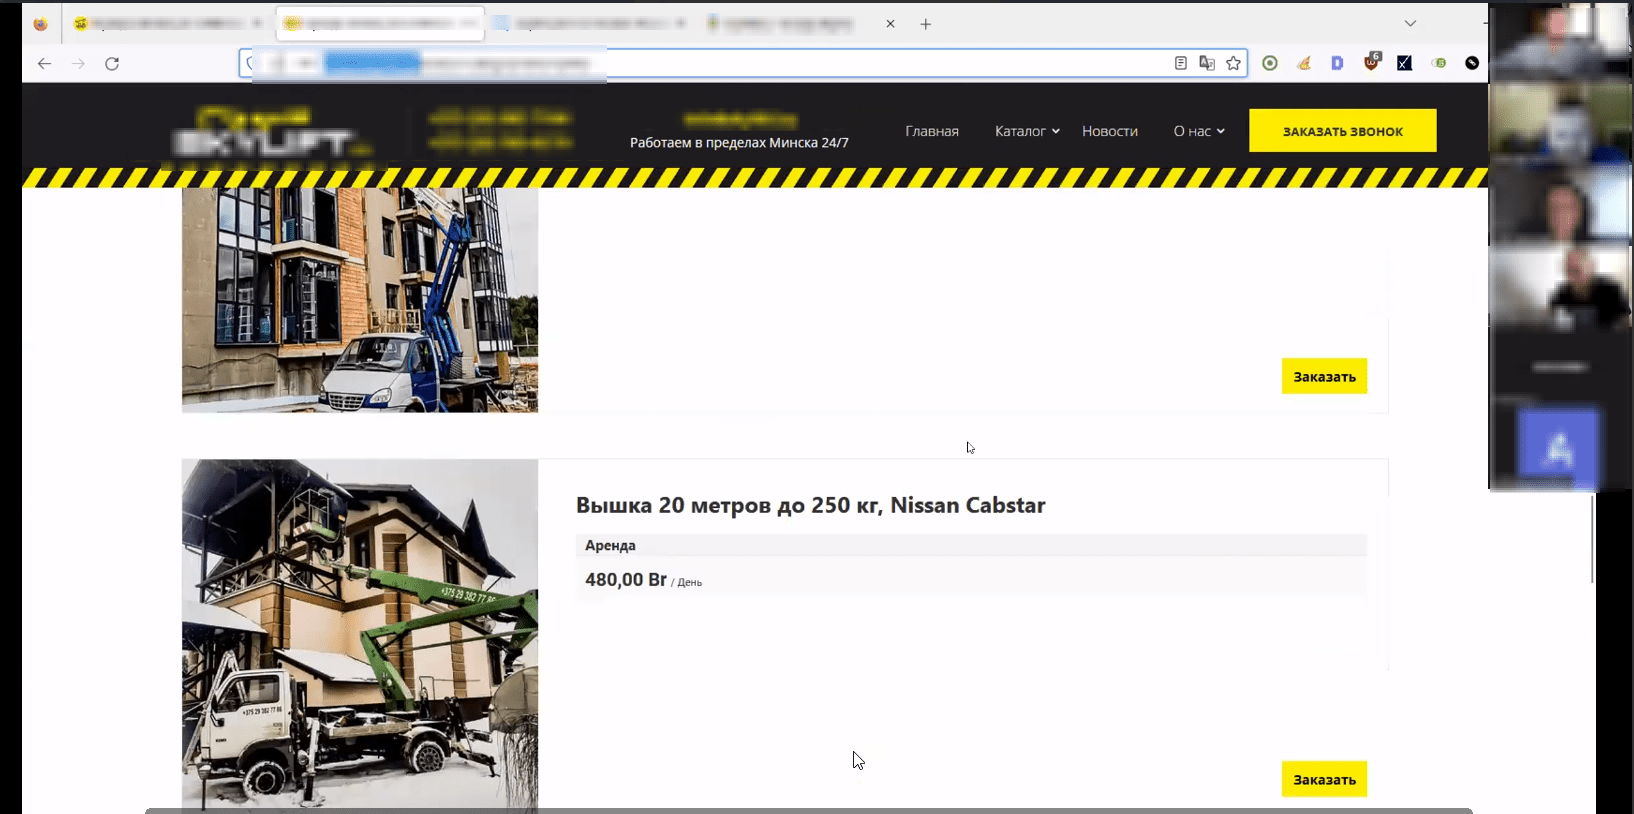Click the vertical scrollbar beside the page
The width and height of the screenshot is (1634, 814).
[x=1592, y=538]
